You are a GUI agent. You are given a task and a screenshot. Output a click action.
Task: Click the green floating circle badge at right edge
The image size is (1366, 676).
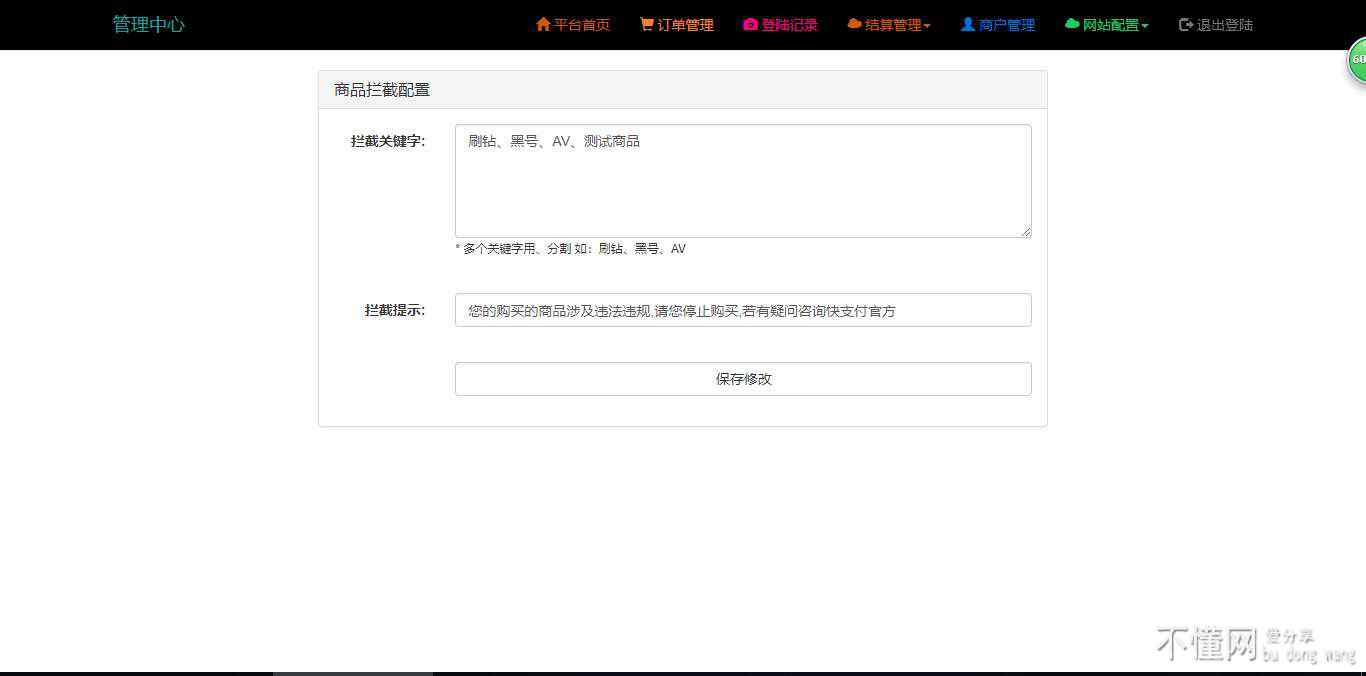[x=1357, y=60]
